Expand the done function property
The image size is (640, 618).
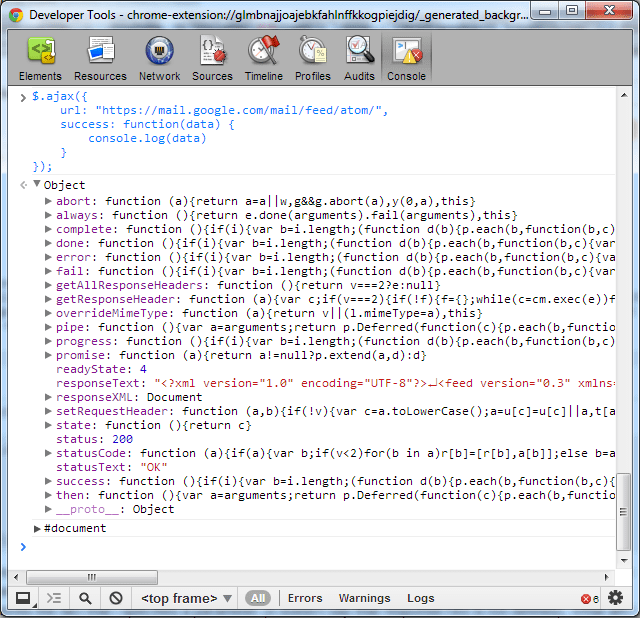[48, 243]
